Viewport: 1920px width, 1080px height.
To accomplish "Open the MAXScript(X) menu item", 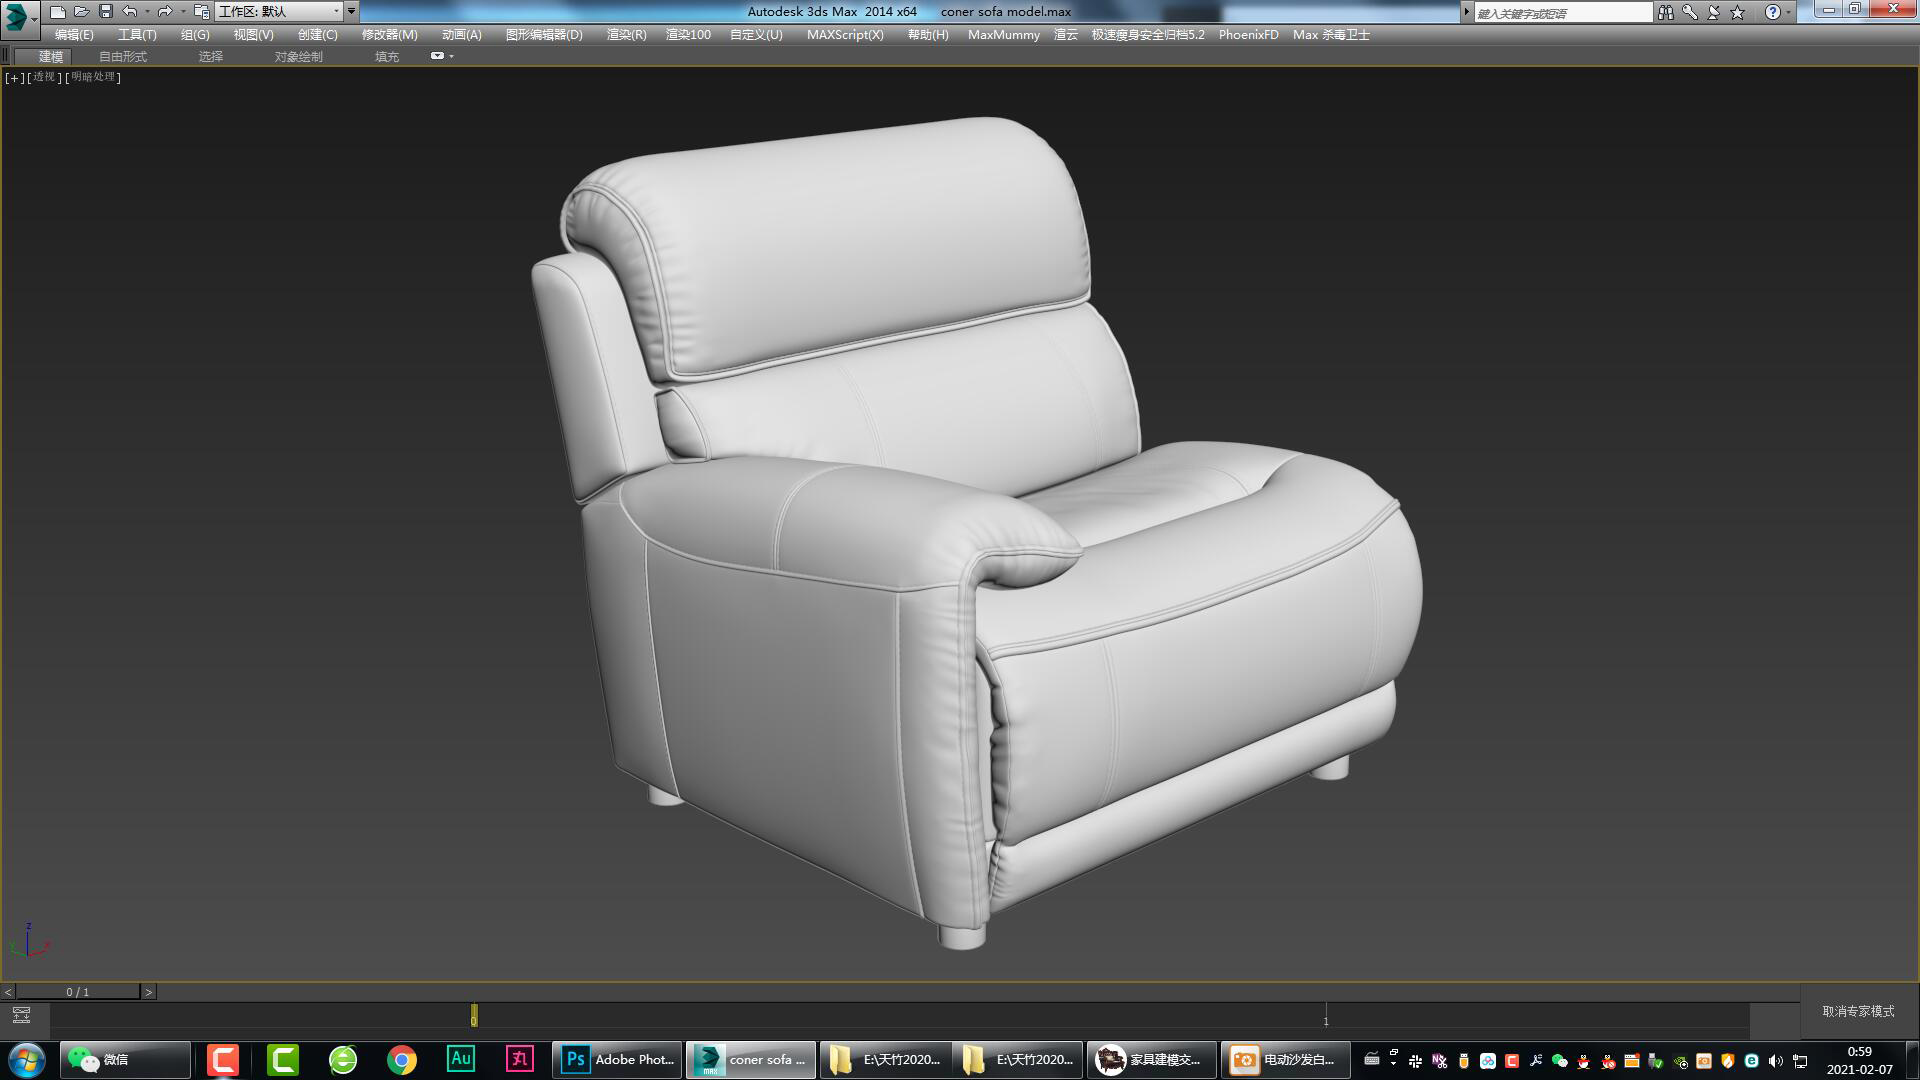I will [x=845, y=34].
